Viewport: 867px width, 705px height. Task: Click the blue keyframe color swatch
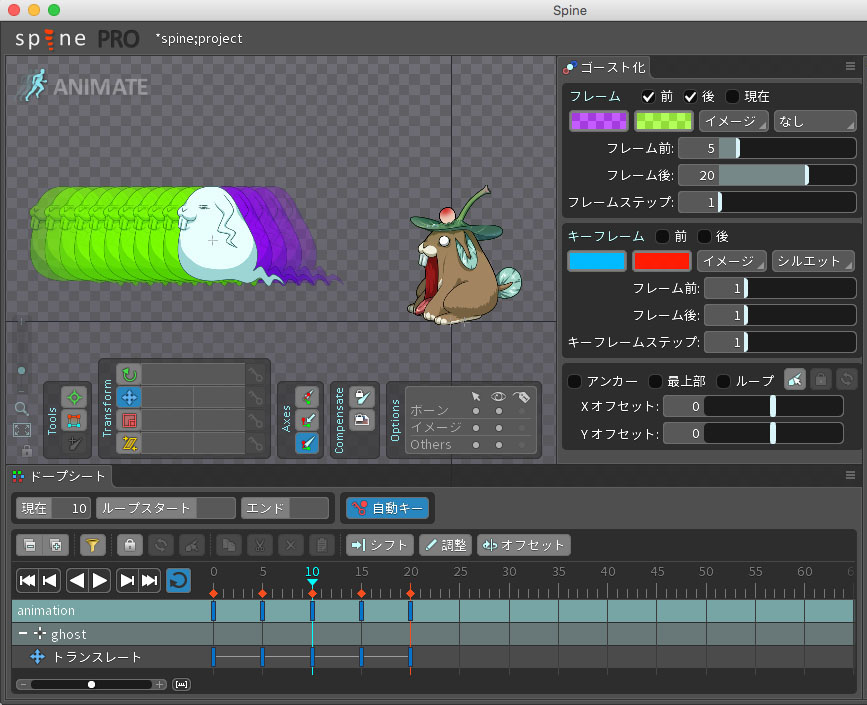pos(597,261)
